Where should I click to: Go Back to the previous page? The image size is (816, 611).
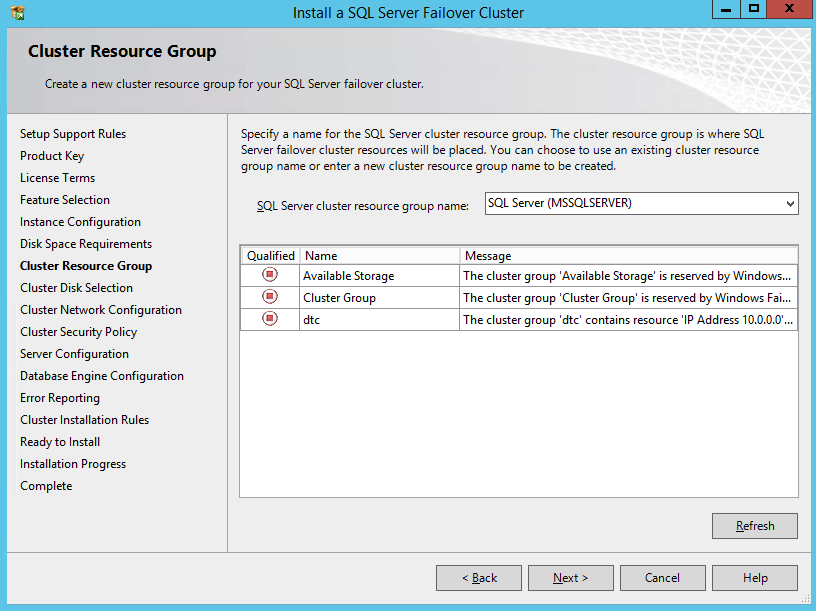(x=479, y=578)
